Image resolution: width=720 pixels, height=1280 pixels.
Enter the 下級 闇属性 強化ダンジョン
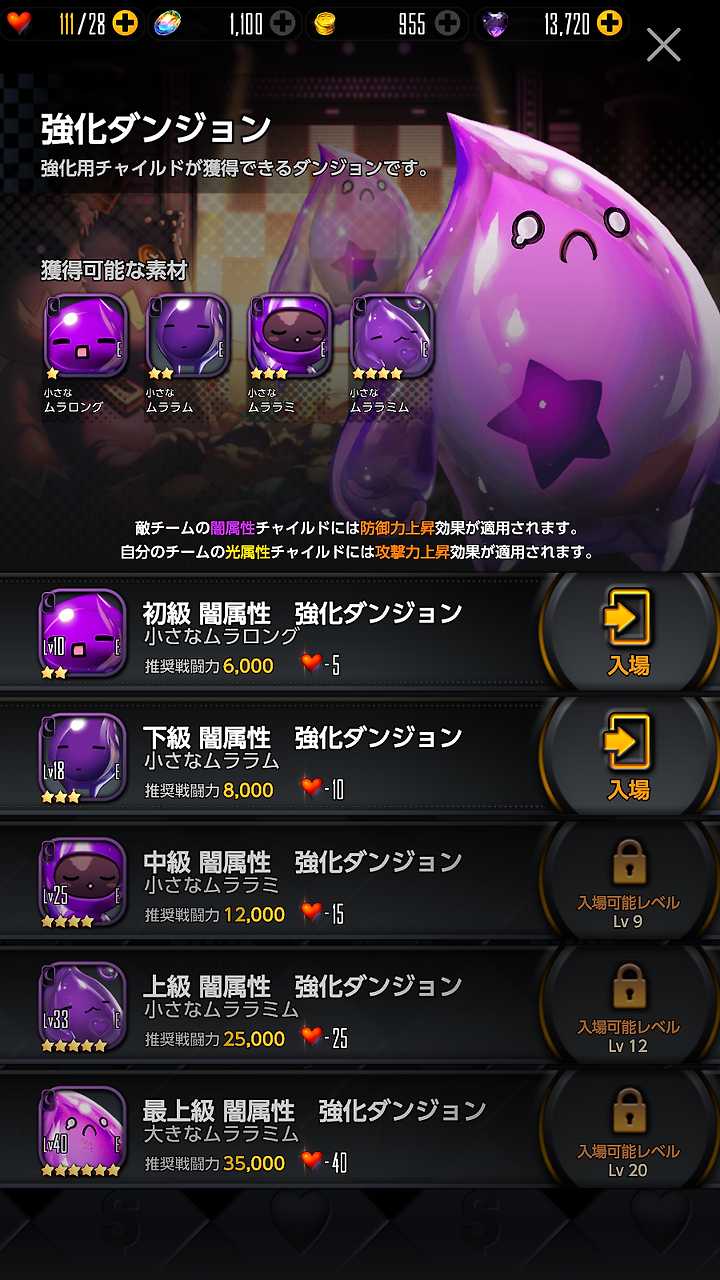[628, 756]
